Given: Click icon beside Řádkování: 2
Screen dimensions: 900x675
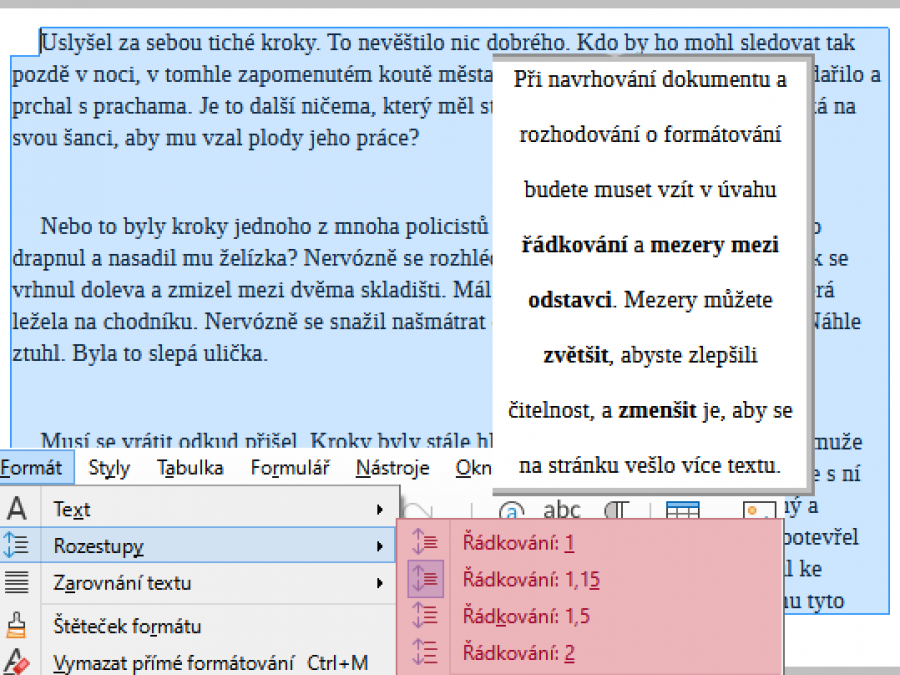Looking at the screenshot, I should [425, 652].
